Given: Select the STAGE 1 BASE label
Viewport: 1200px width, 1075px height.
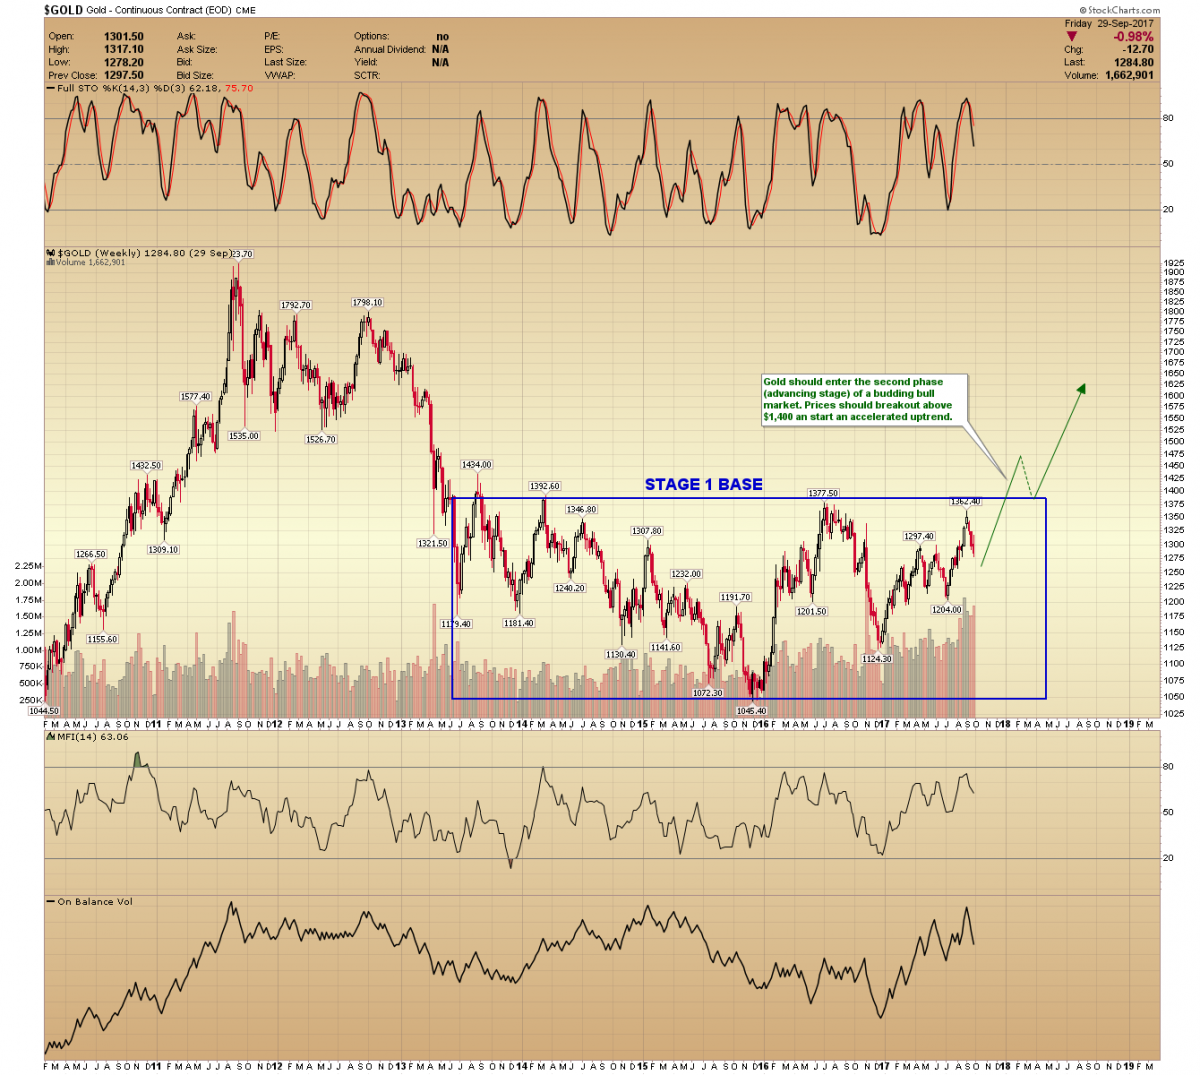Looking at the screenshot, I should [x=703, y=485].
